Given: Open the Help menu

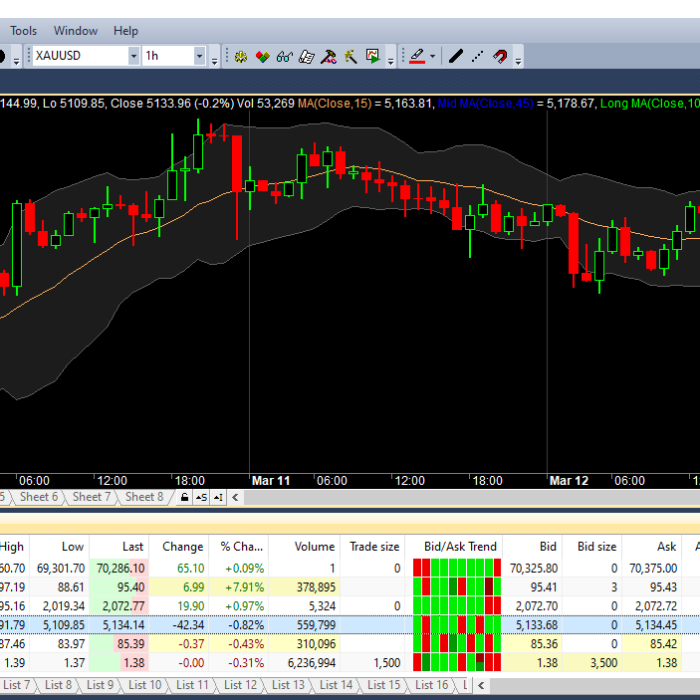Looking at the screenshot, I should click(125, 31).
